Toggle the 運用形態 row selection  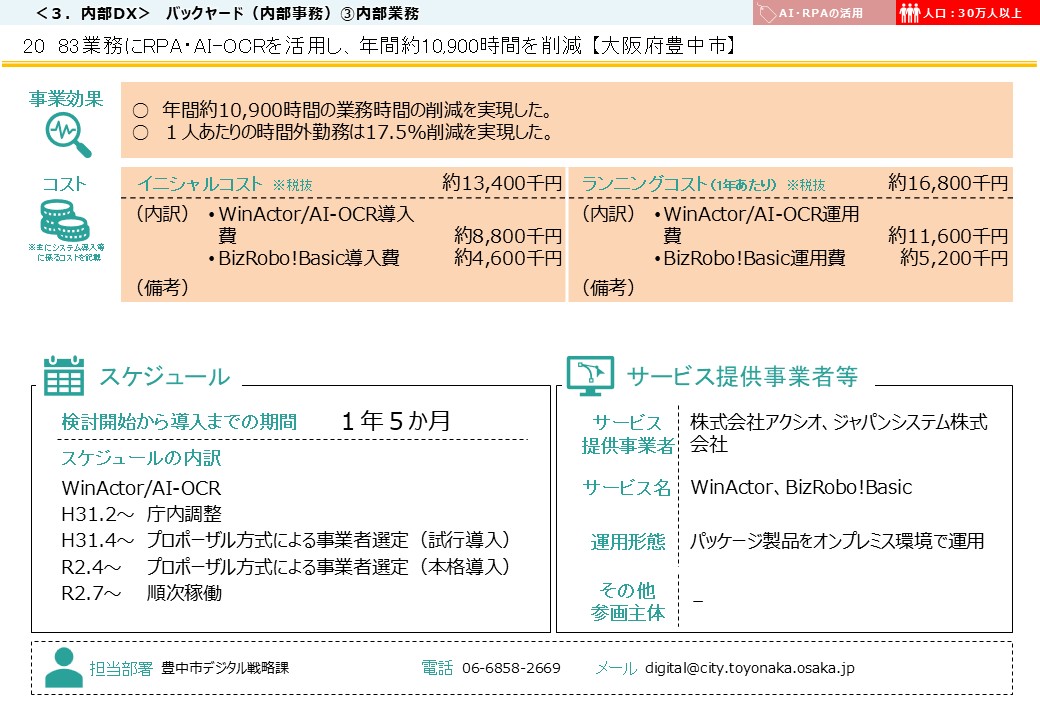pyautogui.click(x=629, y=539)
